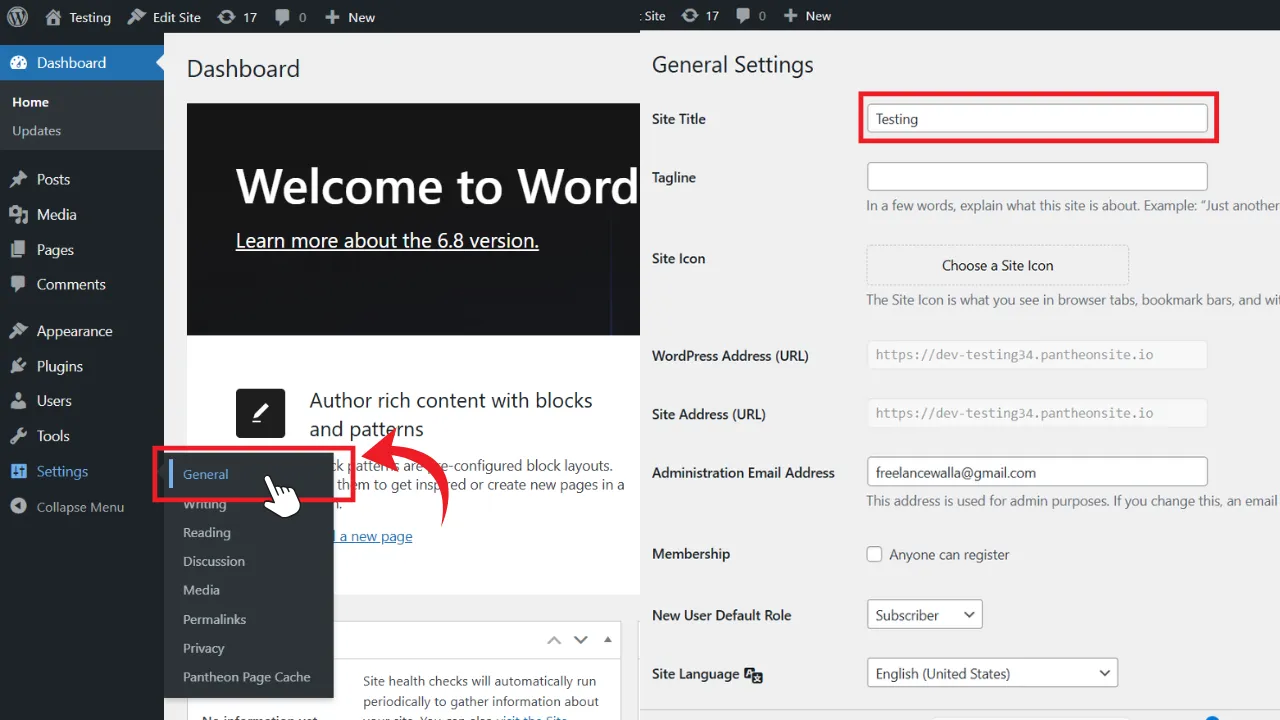Click Edit Site in left admin bar

165,17
